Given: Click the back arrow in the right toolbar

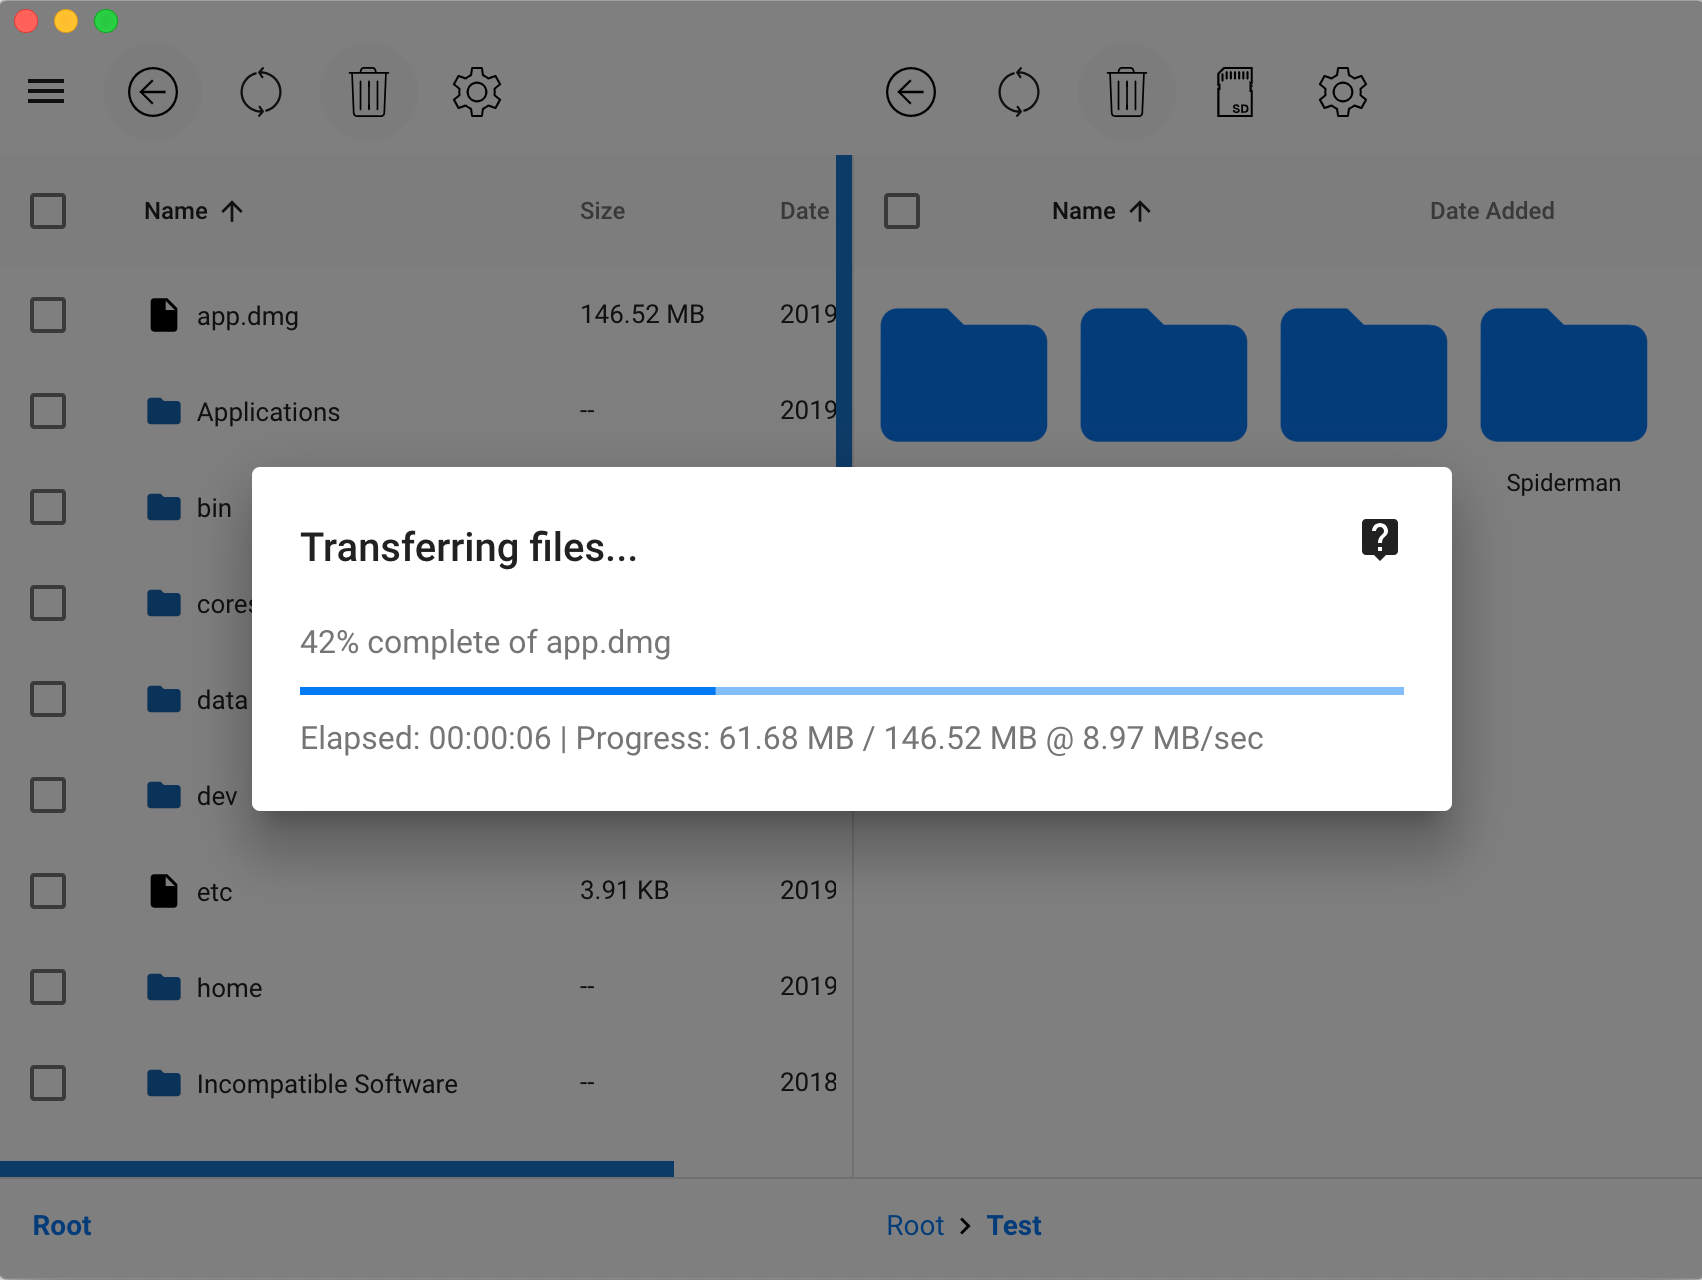Looking at the screenshot, I should click(x=911, y=92).
